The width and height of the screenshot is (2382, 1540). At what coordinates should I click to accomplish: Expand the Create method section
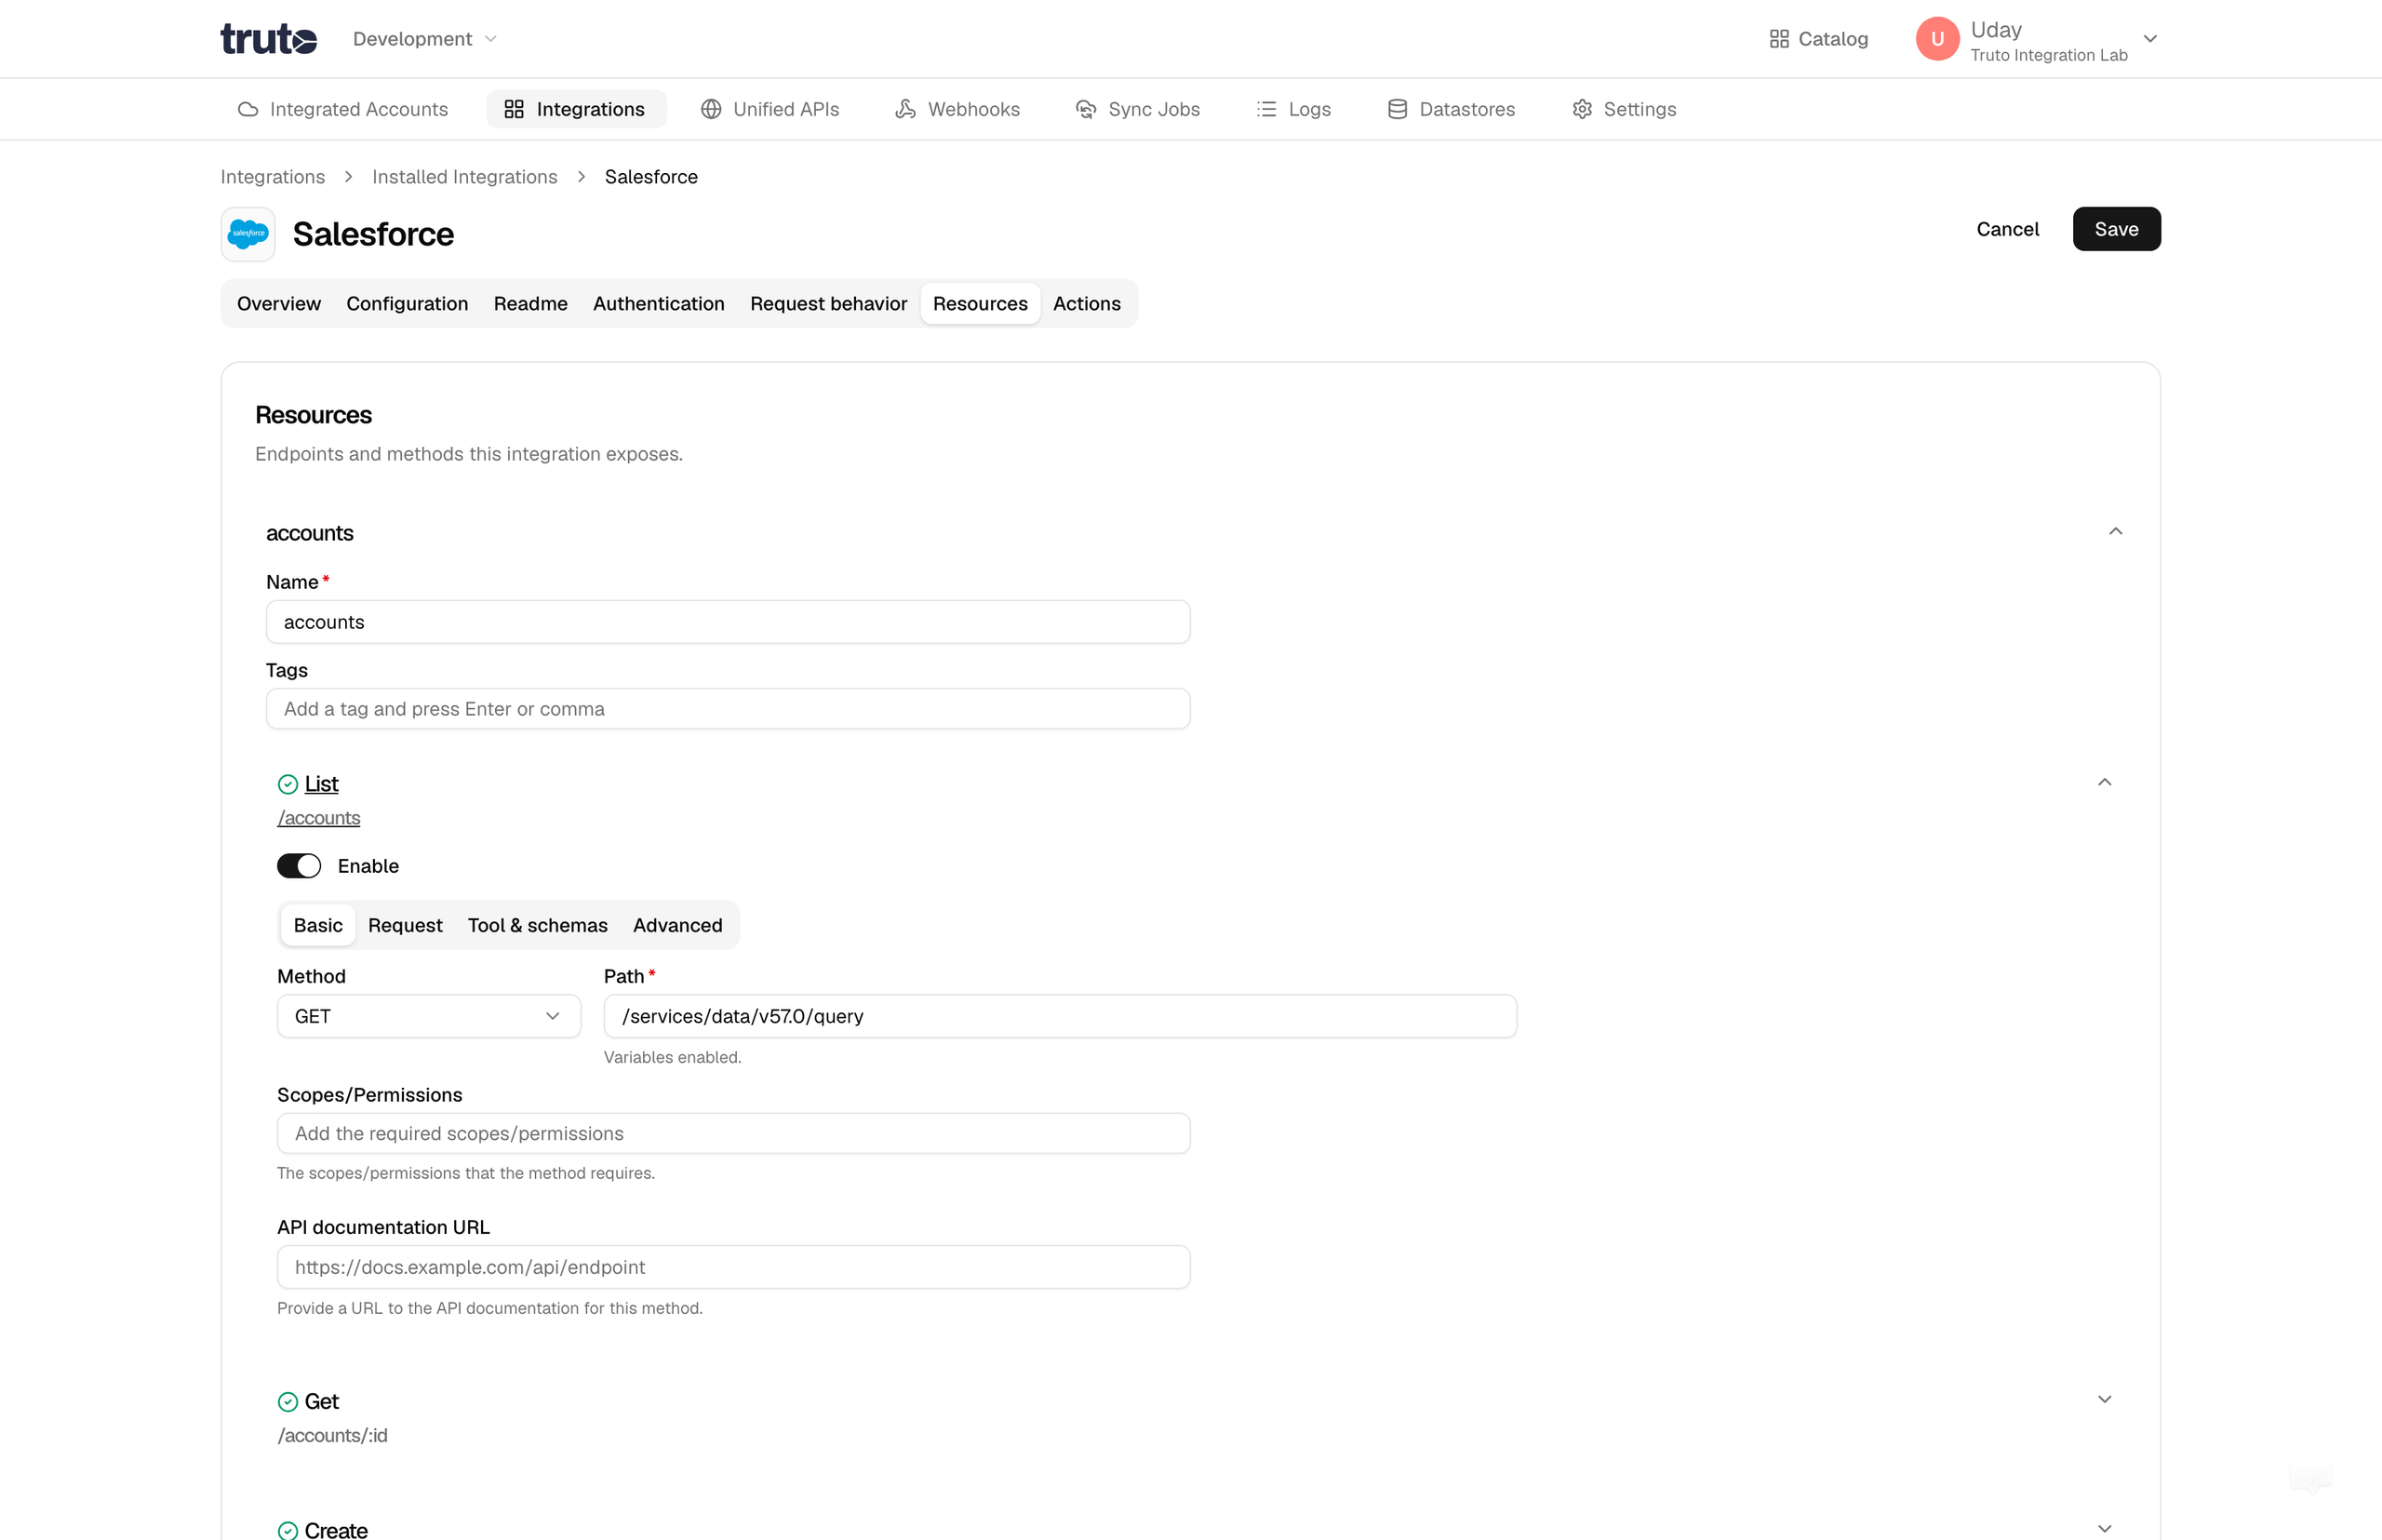2104,1529
